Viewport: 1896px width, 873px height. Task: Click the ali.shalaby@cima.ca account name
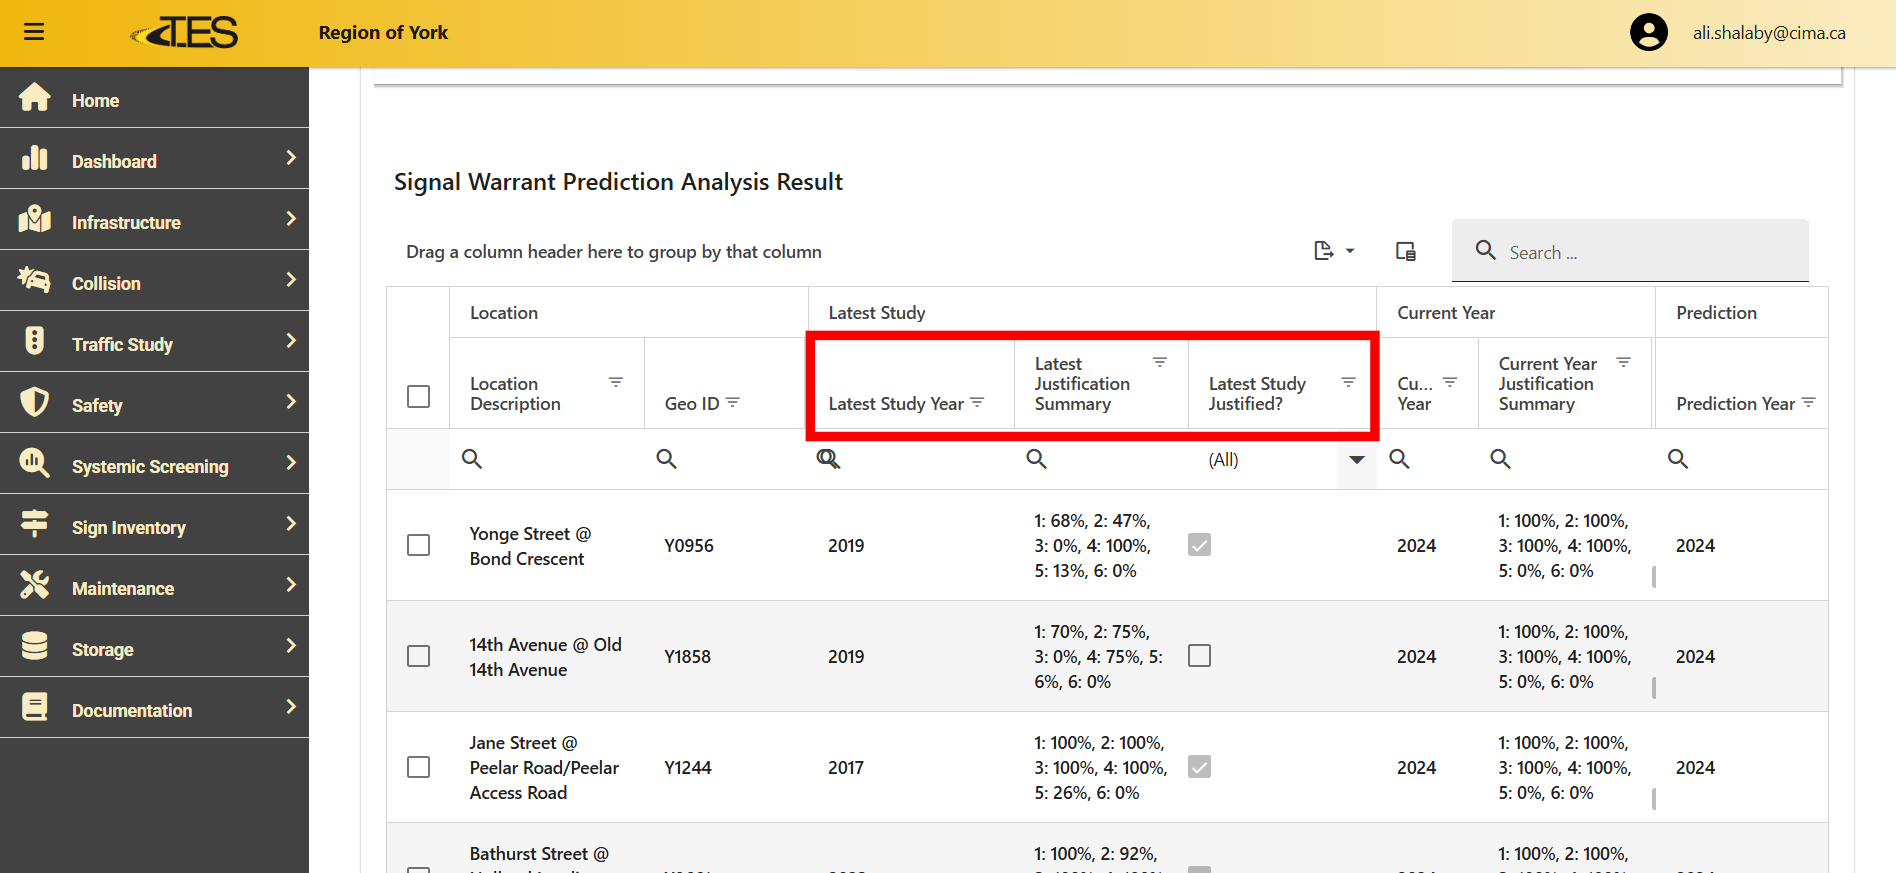click(x=1768, y=33)
